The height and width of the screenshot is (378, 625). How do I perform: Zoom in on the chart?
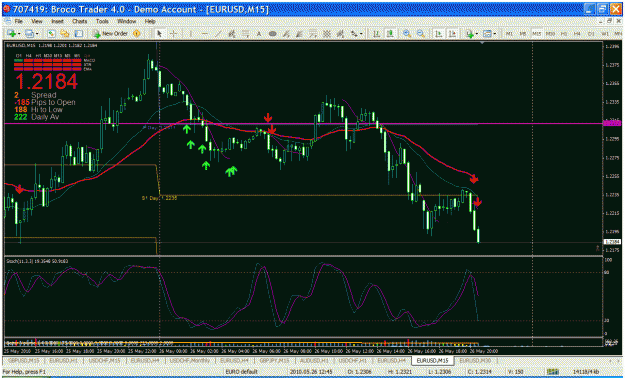click(x=407, y=34)
